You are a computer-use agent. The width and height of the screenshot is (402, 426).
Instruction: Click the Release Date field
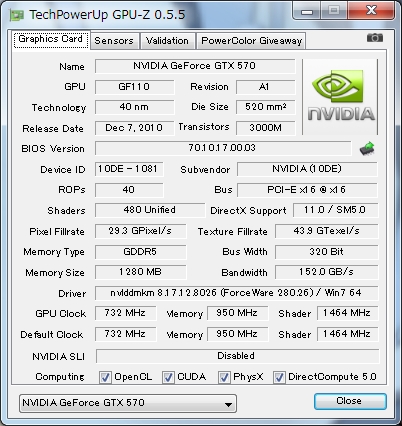[134, 128]
